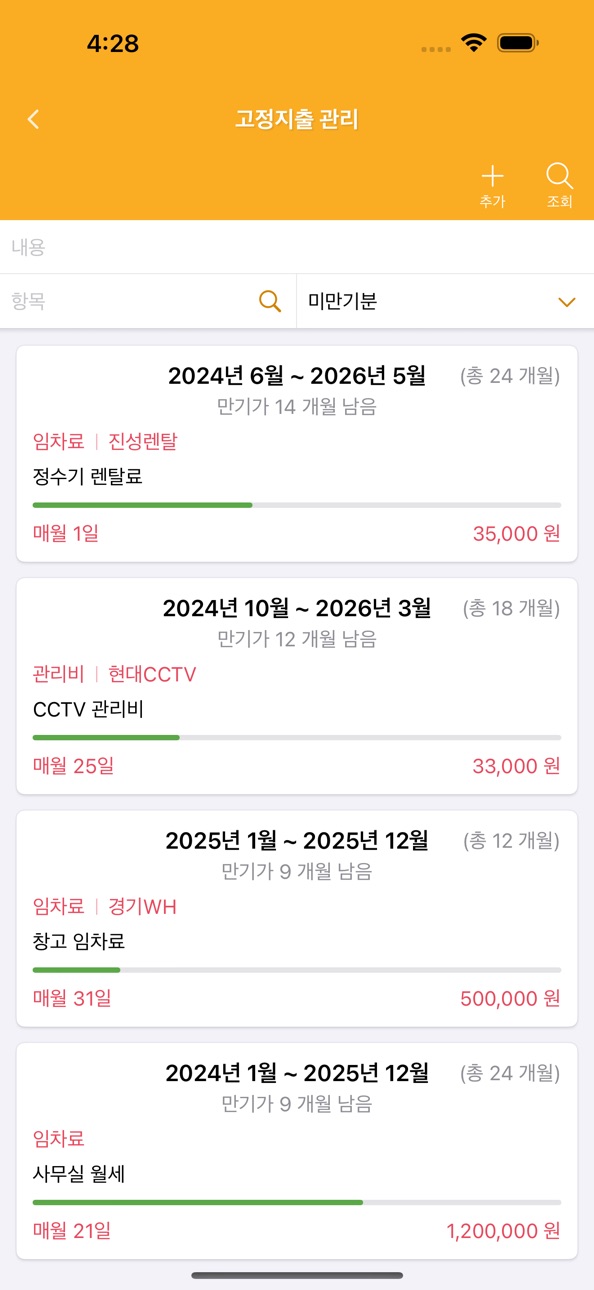
Task: Open the 미만기분 filter selector
Action: 445,301
